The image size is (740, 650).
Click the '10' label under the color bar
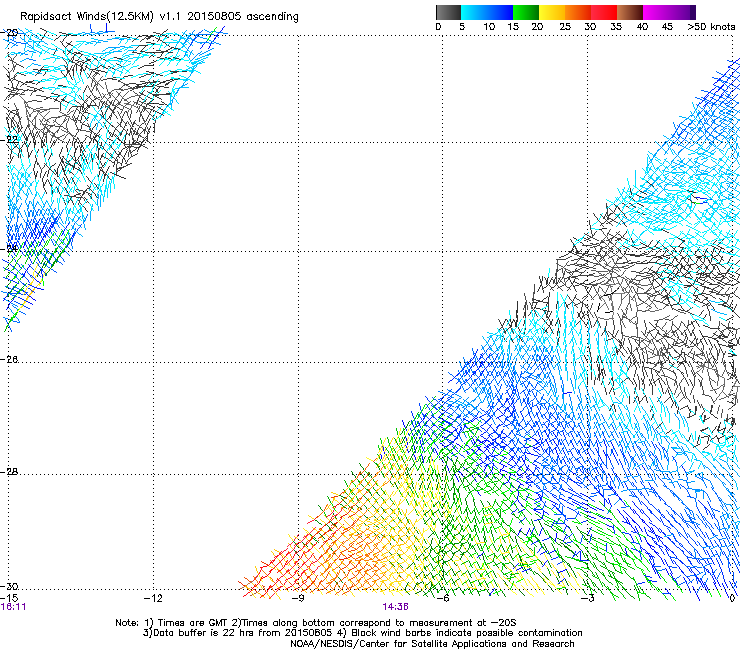(x=489, y=27)
